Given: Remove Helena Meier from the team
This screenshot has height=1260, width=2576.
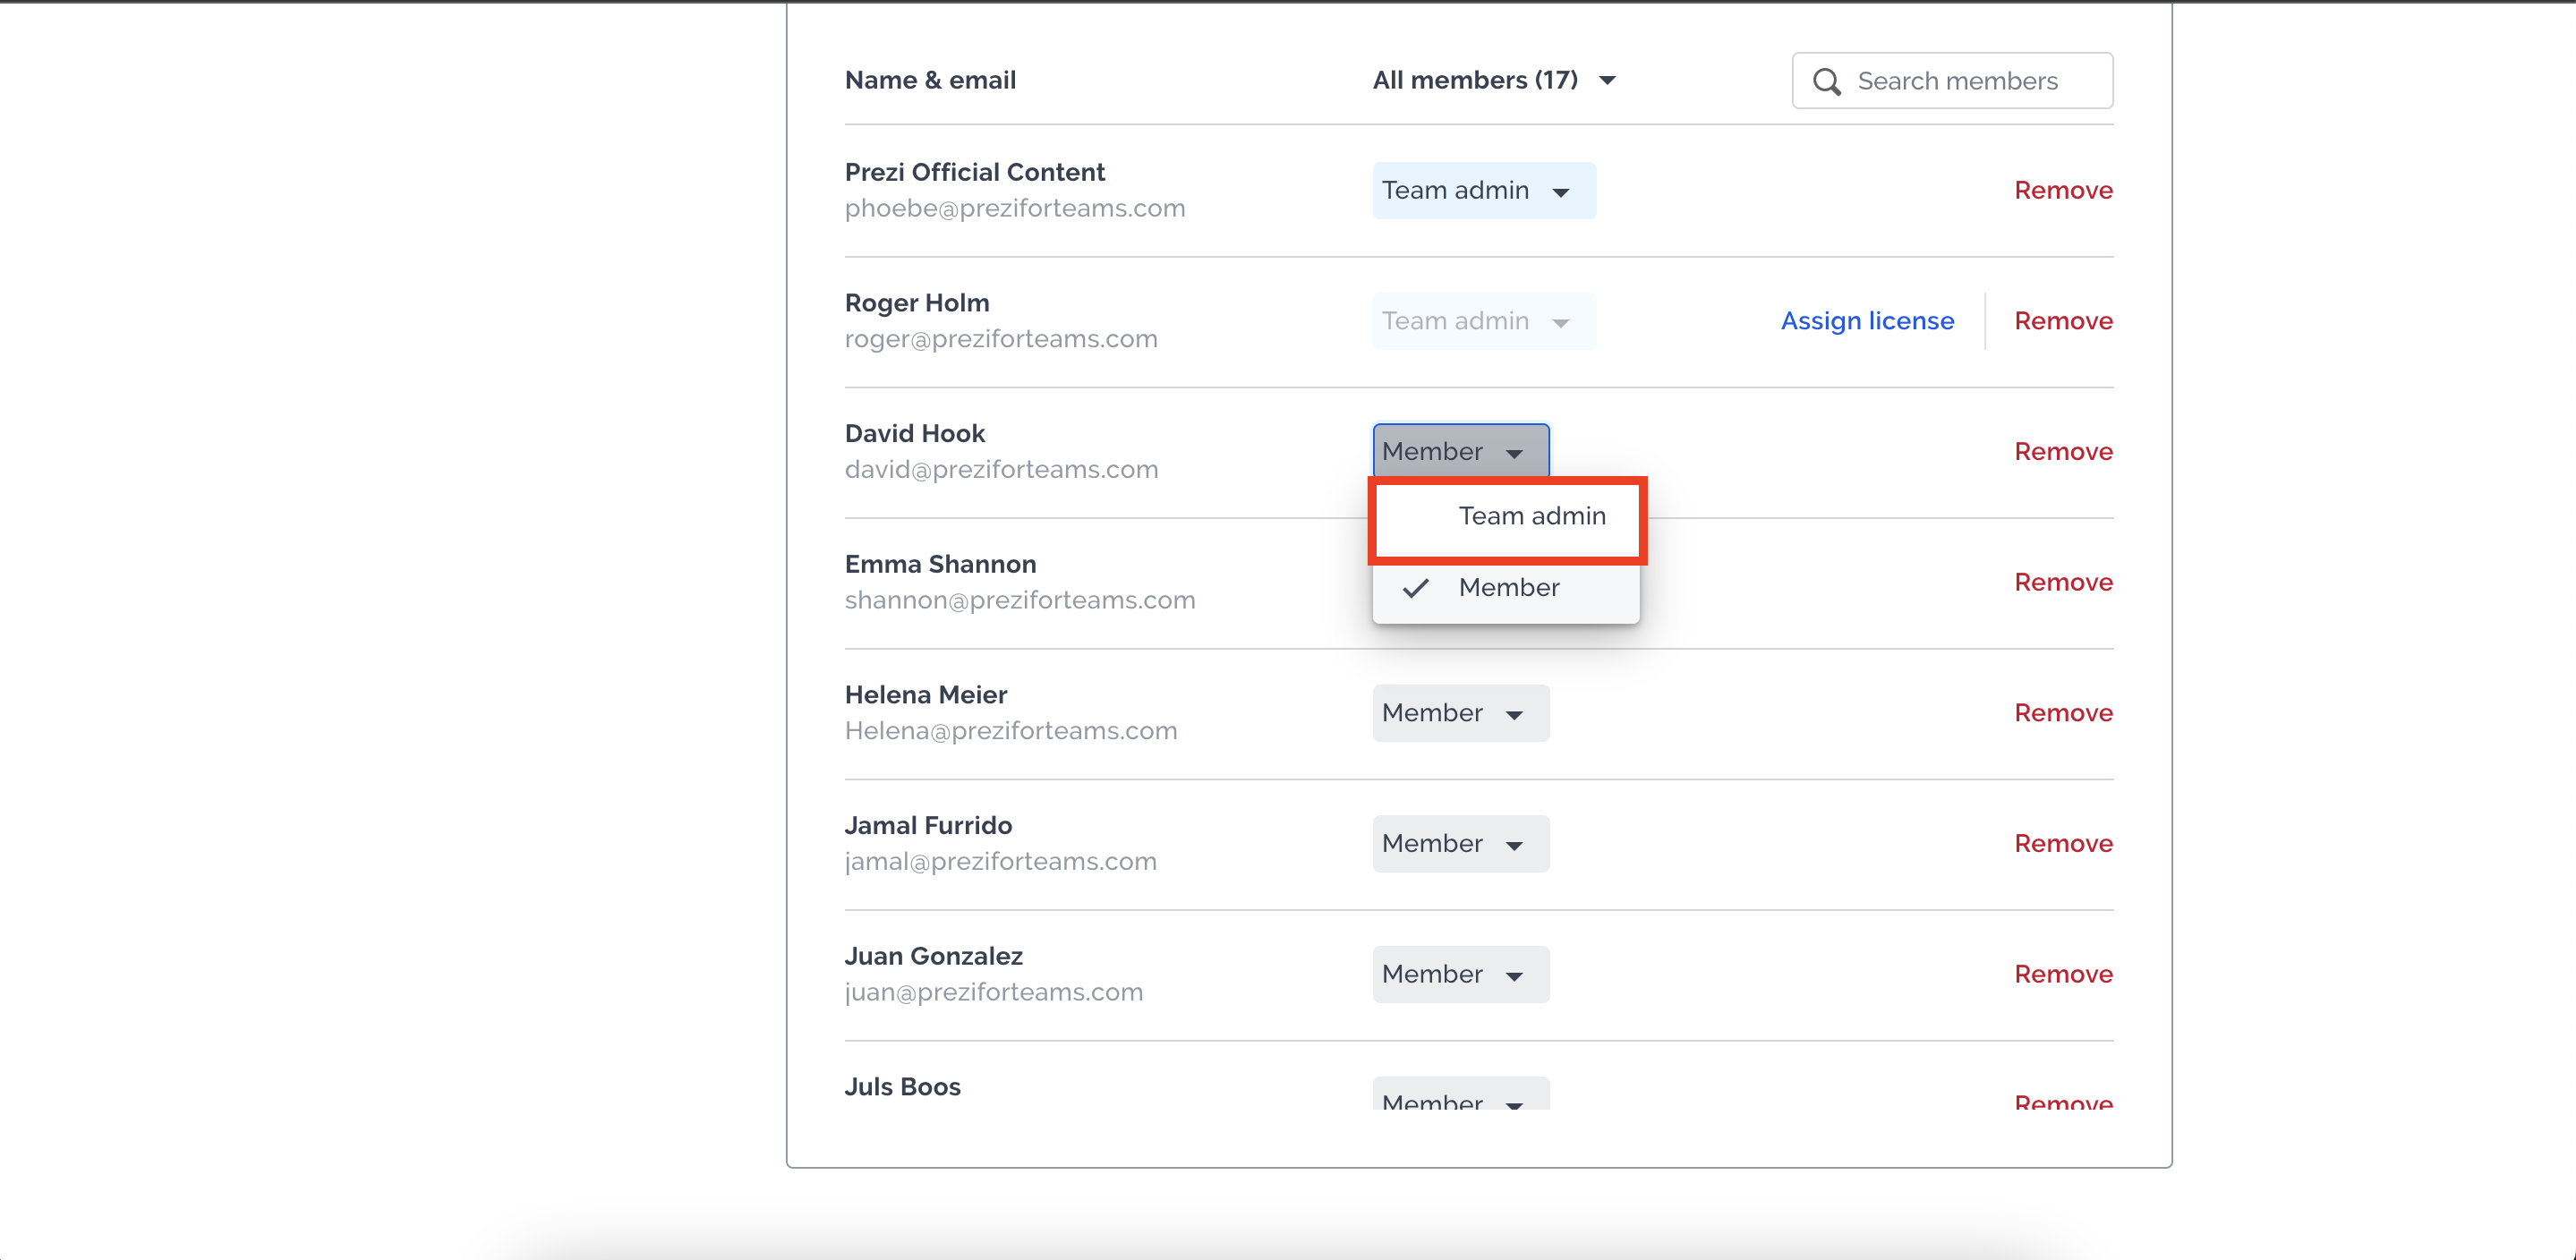Looking at the screenshot, I should pos(2062,713).
